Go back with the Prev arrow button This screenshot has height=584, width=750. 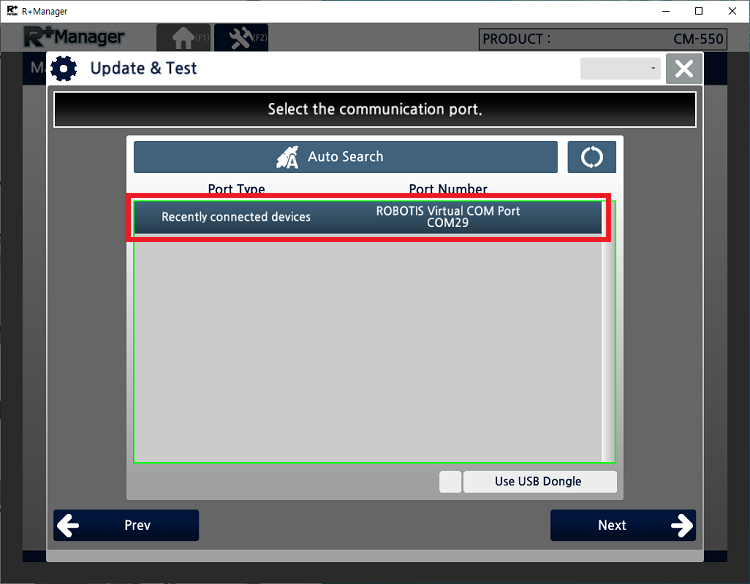tap(126, 525)
